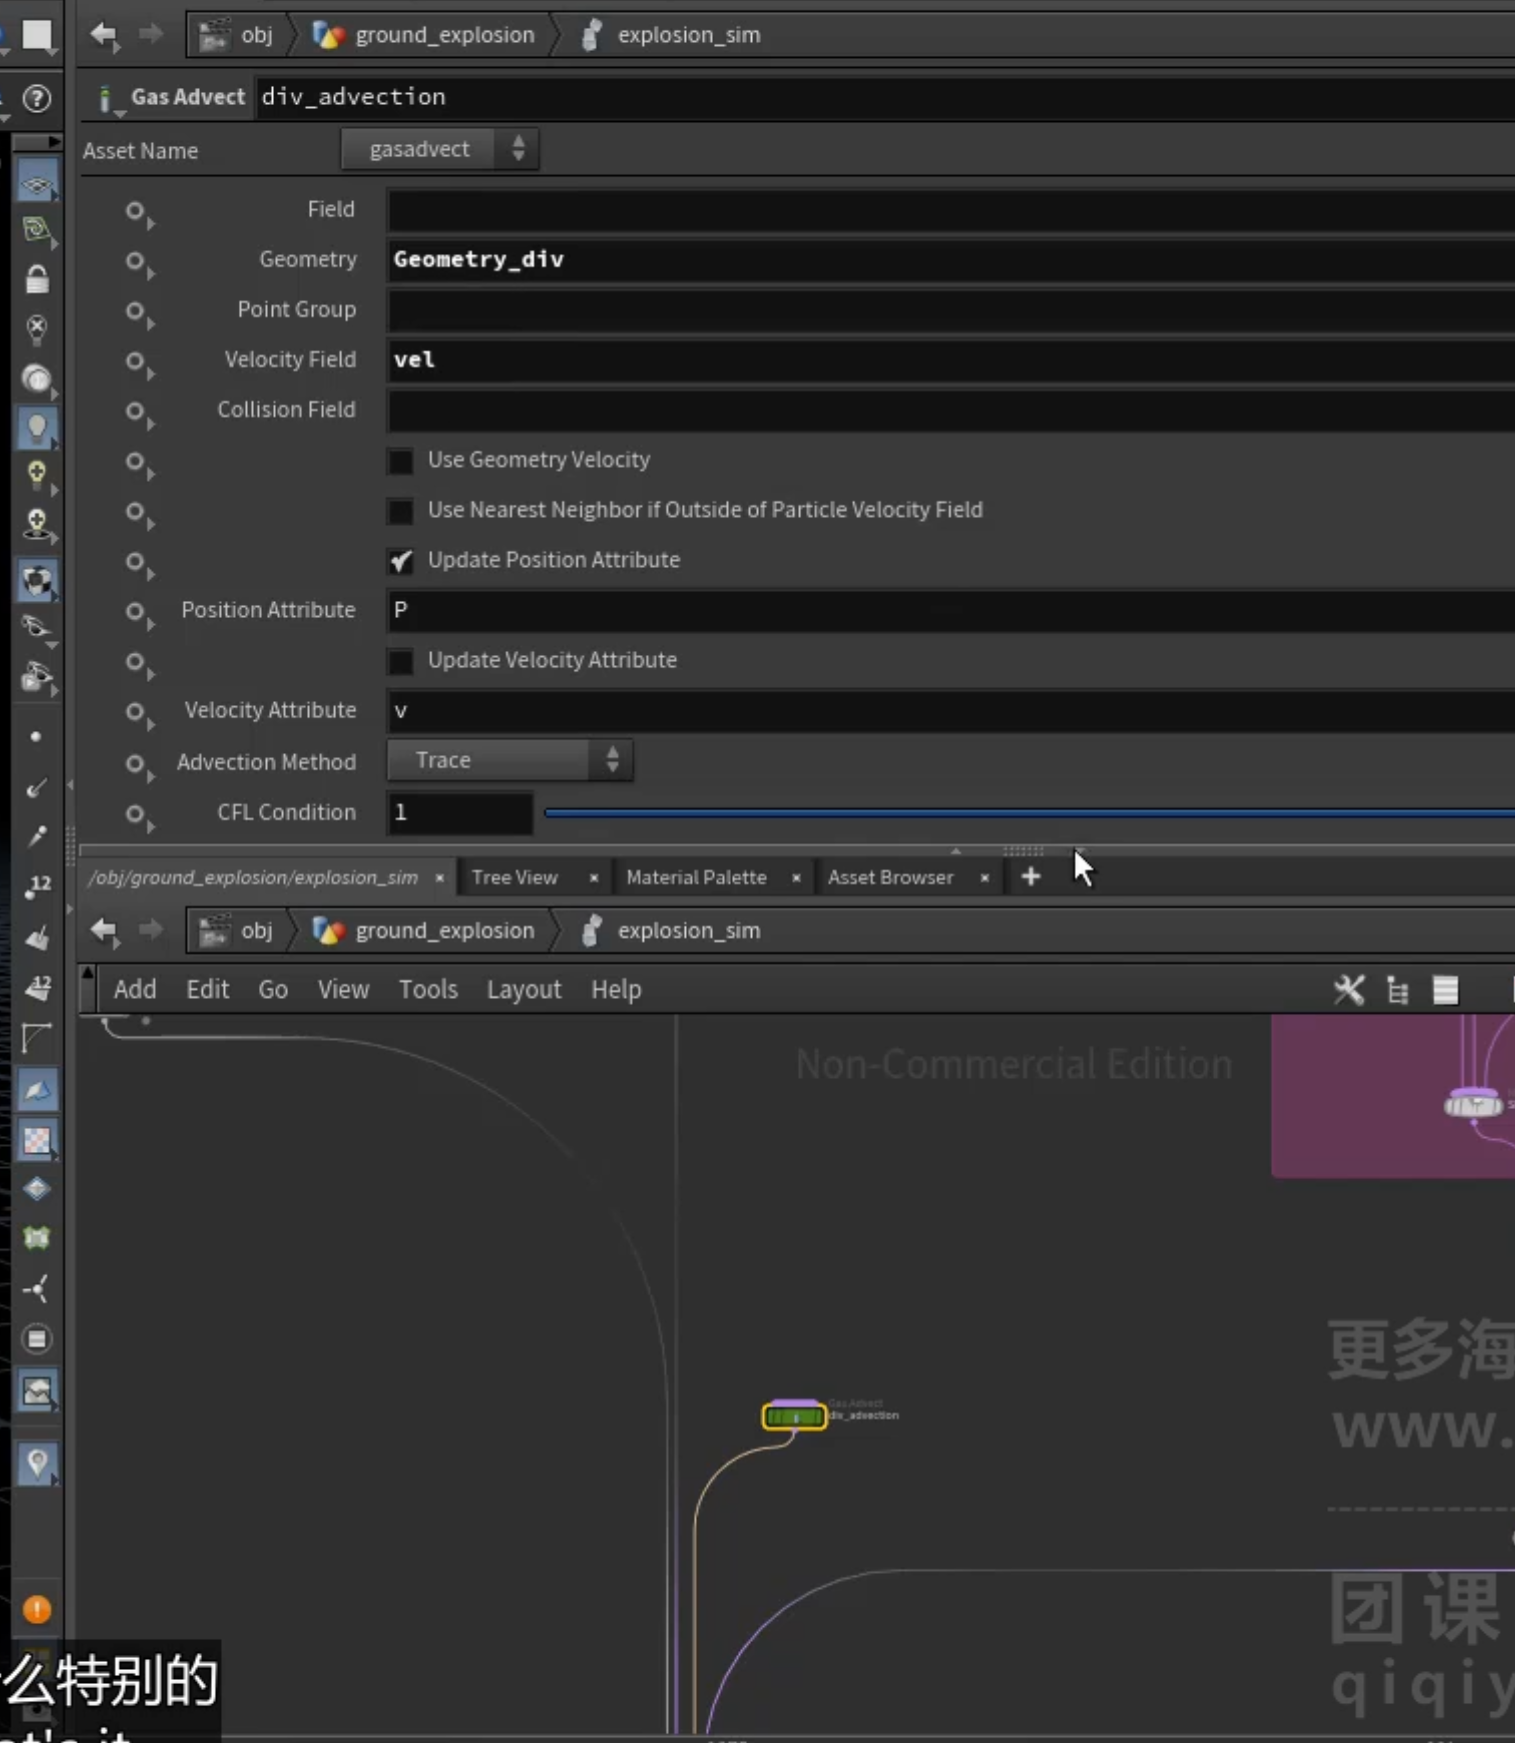Screen dimensions: 1515x1743
Task: Click the lock camera padlock icon
Action: click(37, 279)
